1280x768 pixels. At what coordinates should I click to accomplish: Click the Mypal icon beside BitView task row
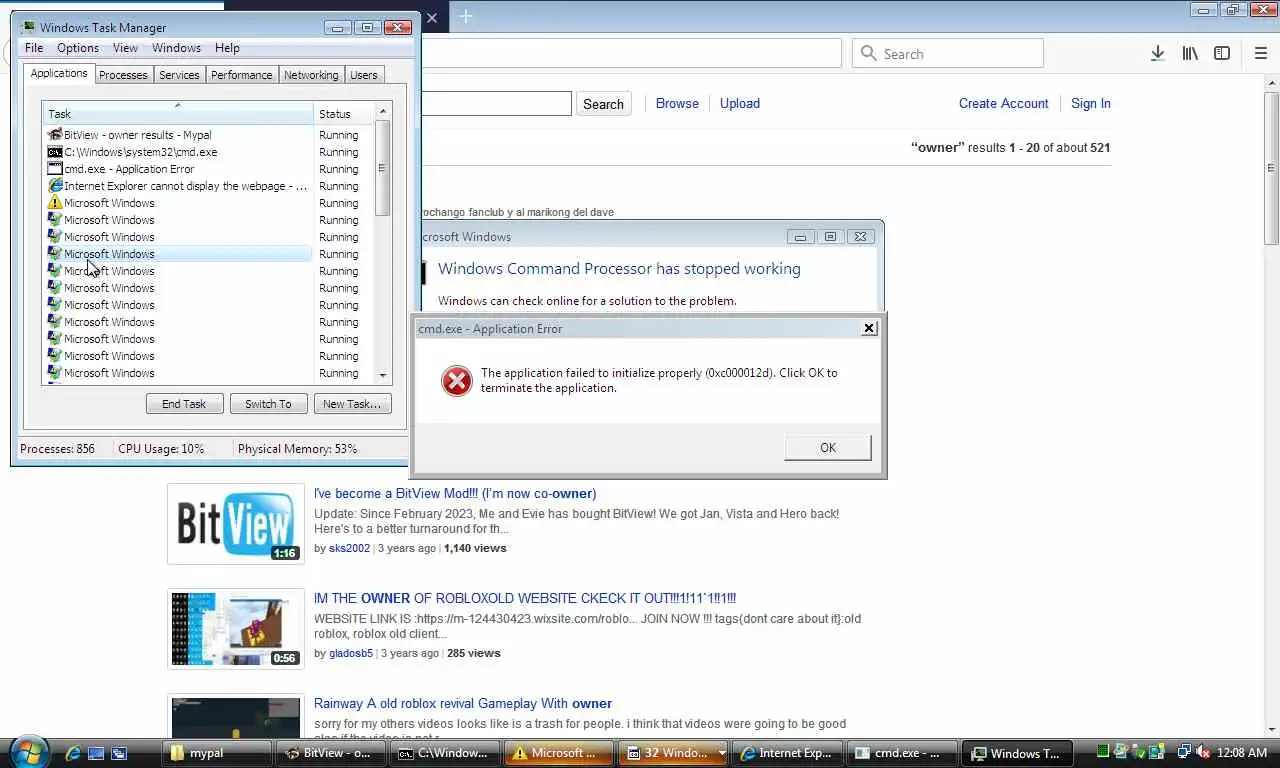pos(55,135)
